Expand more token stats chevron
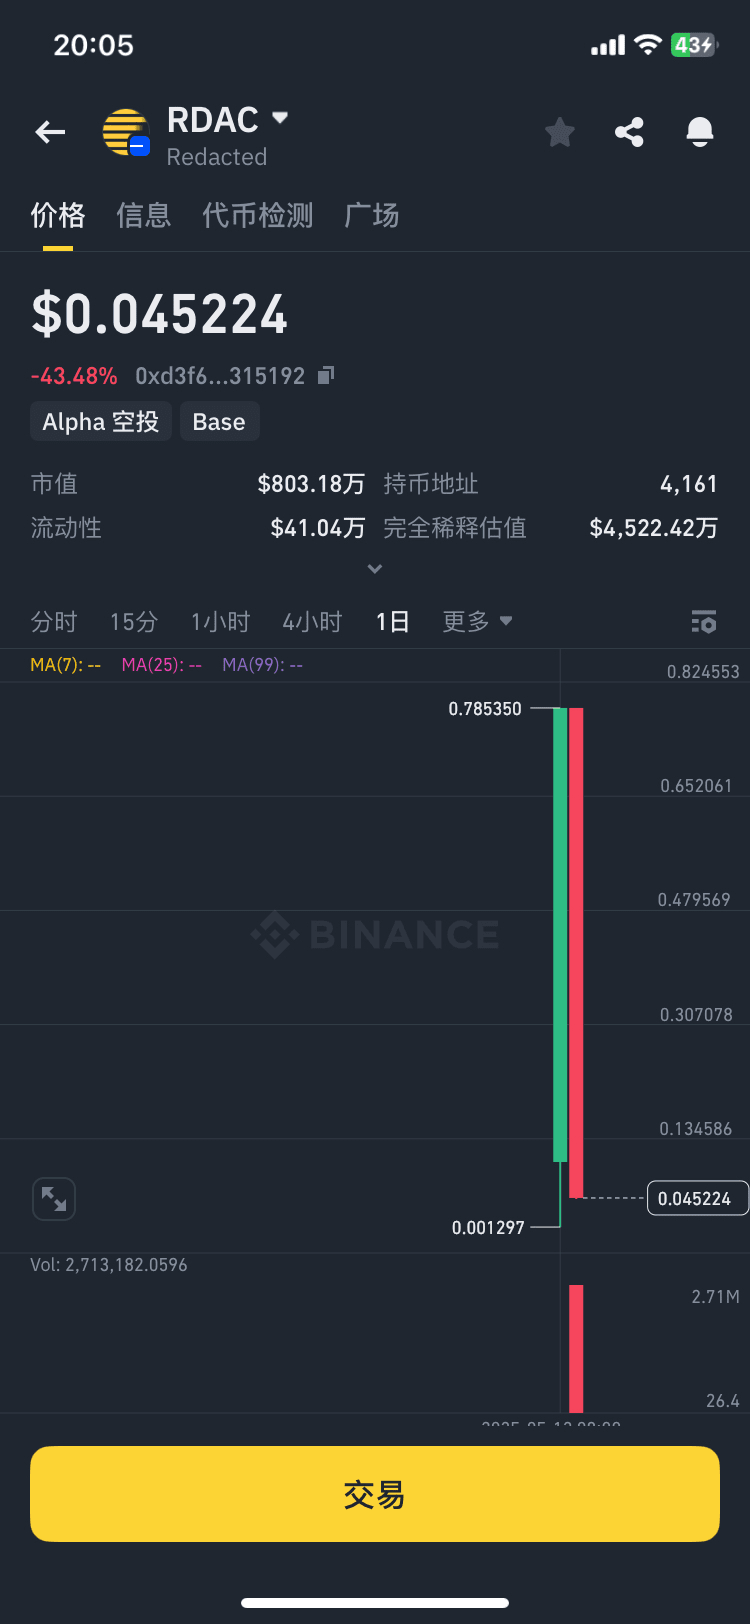 tap(375, 569)
